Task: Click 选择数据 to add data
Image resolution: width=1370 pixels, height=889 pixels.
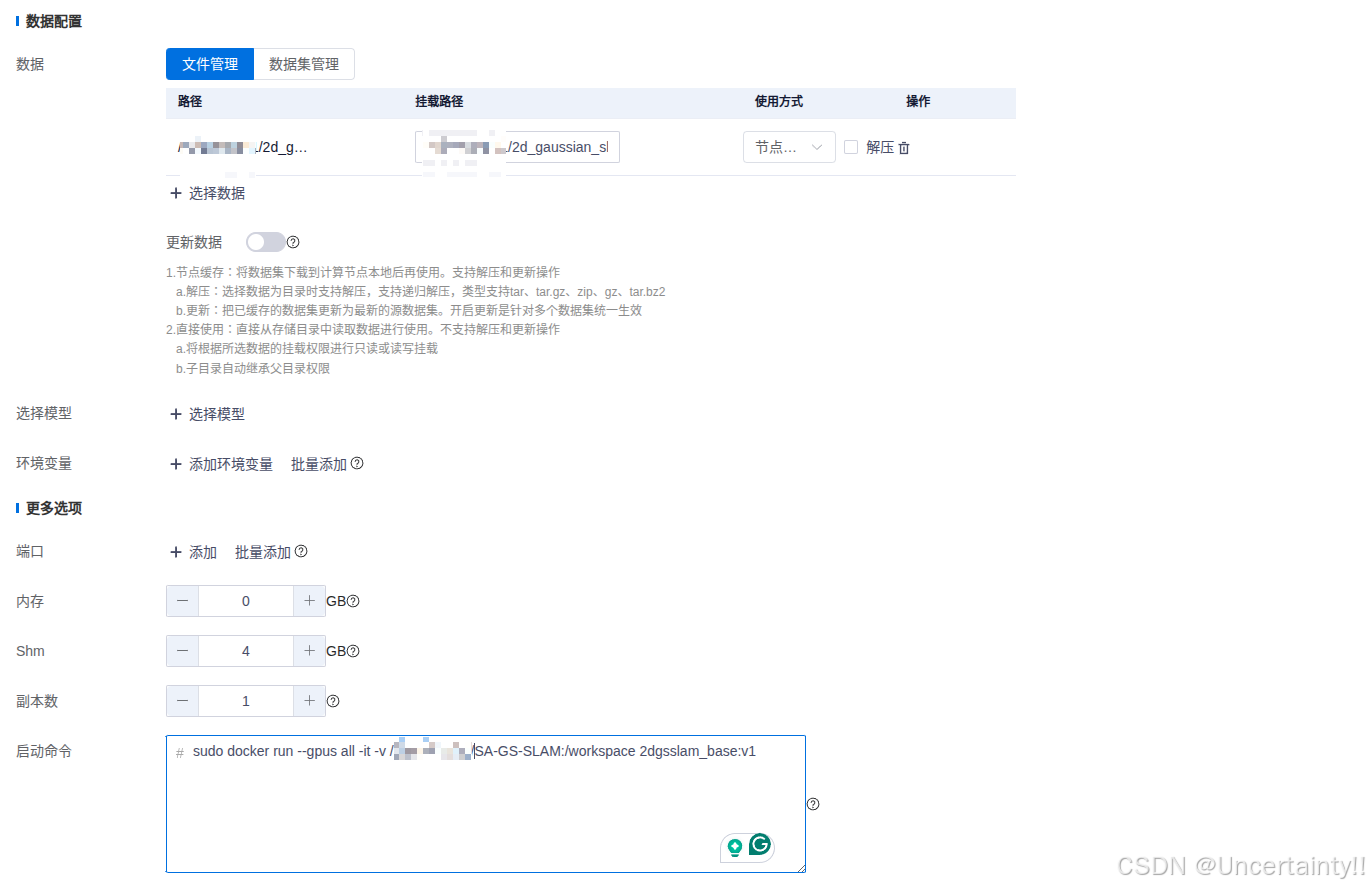Action: 217,193
